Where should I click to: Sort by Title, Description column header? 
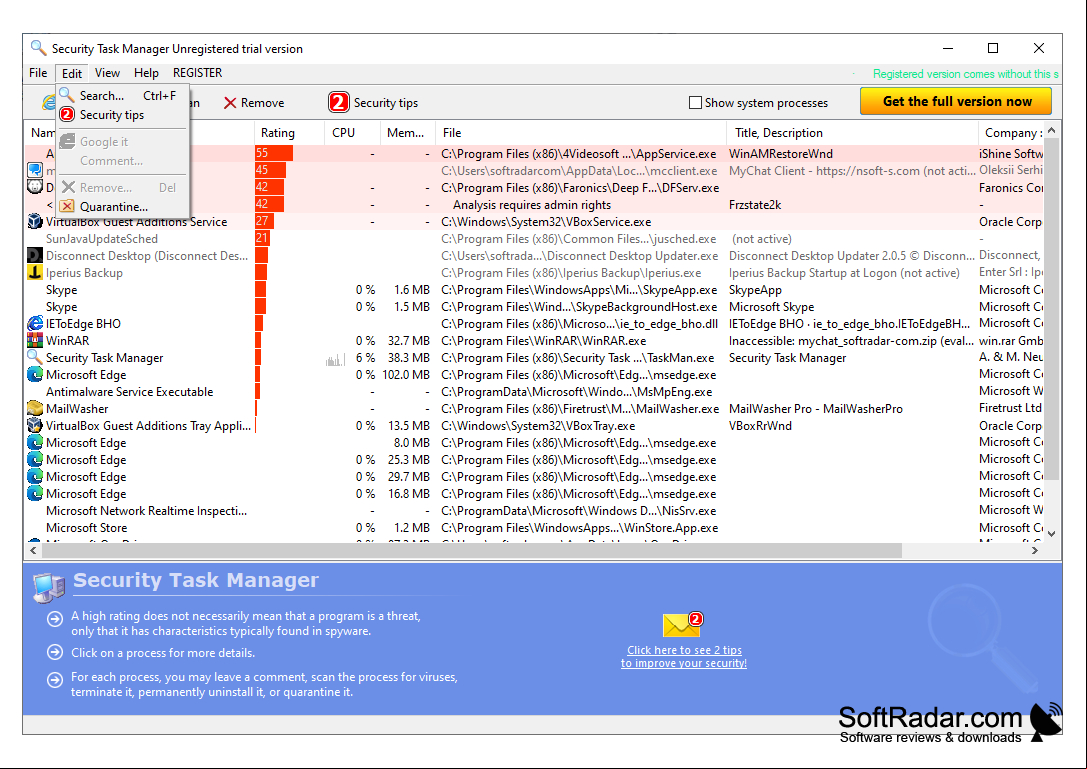(852, 132)
